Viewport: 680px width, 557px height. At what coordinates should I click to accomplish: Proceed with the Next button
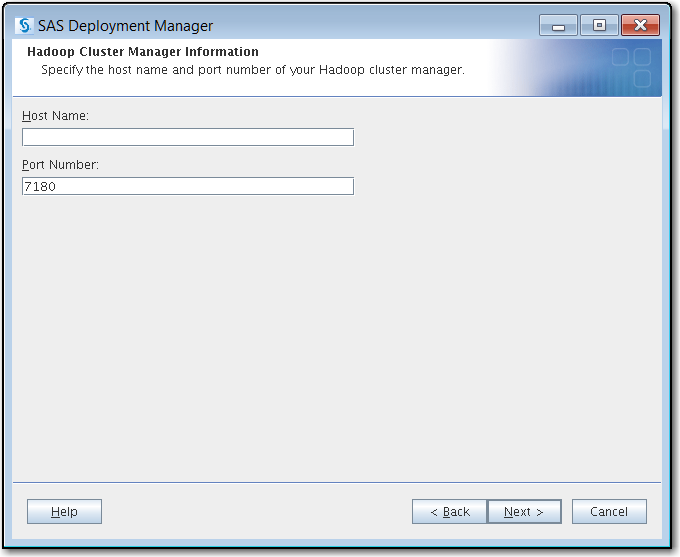(x=524, y=511)
